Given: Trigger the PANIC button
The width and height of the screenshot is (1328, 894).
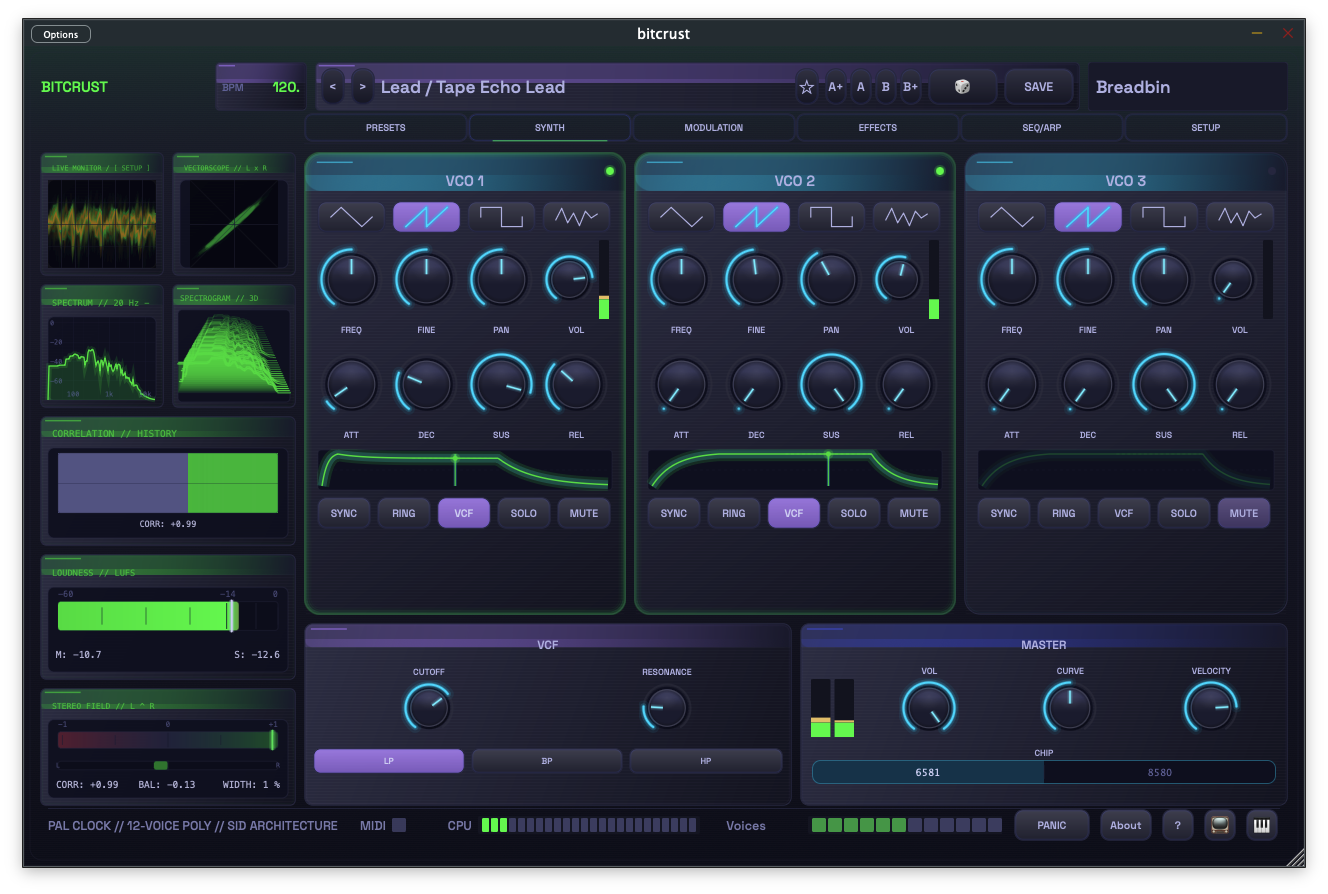Looking at the screenshot, I should 1051,825.
